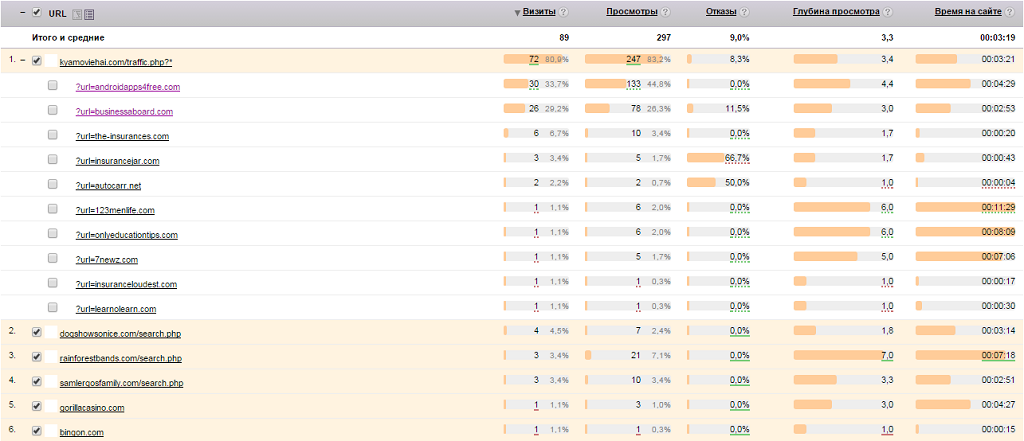Open rainforestbands.com/search.php link
This screenshot has width=1024, height=441.
pyautogui.click(x=120, y=359)
